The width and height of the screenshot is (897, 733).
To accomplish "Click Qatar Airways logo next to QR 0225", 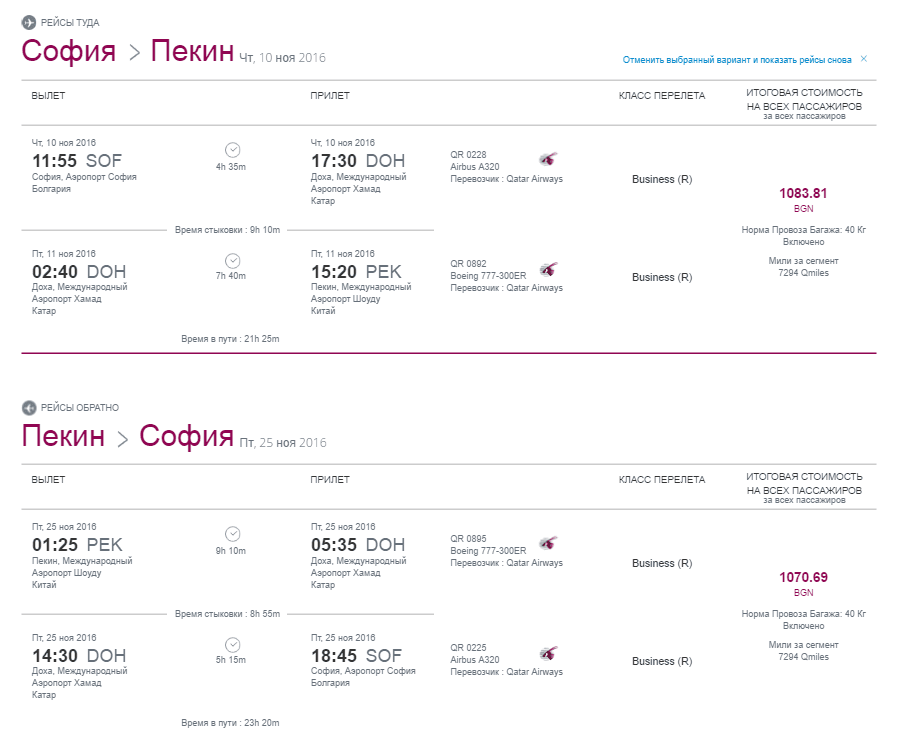I will (x=548, y=653).
